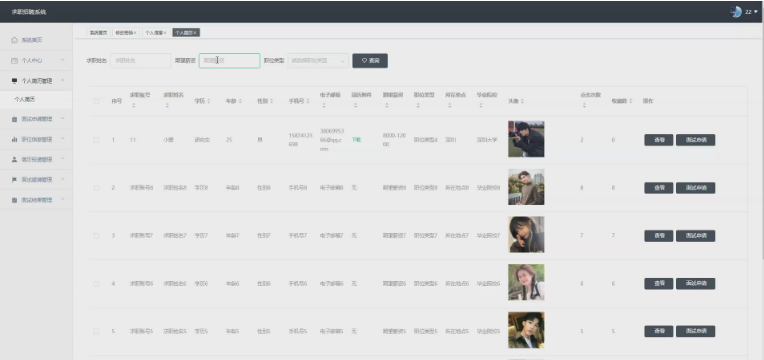Click the 面试结果管理 sidebar icon
This screenshot has width=764, height=360.
point(14,200)
